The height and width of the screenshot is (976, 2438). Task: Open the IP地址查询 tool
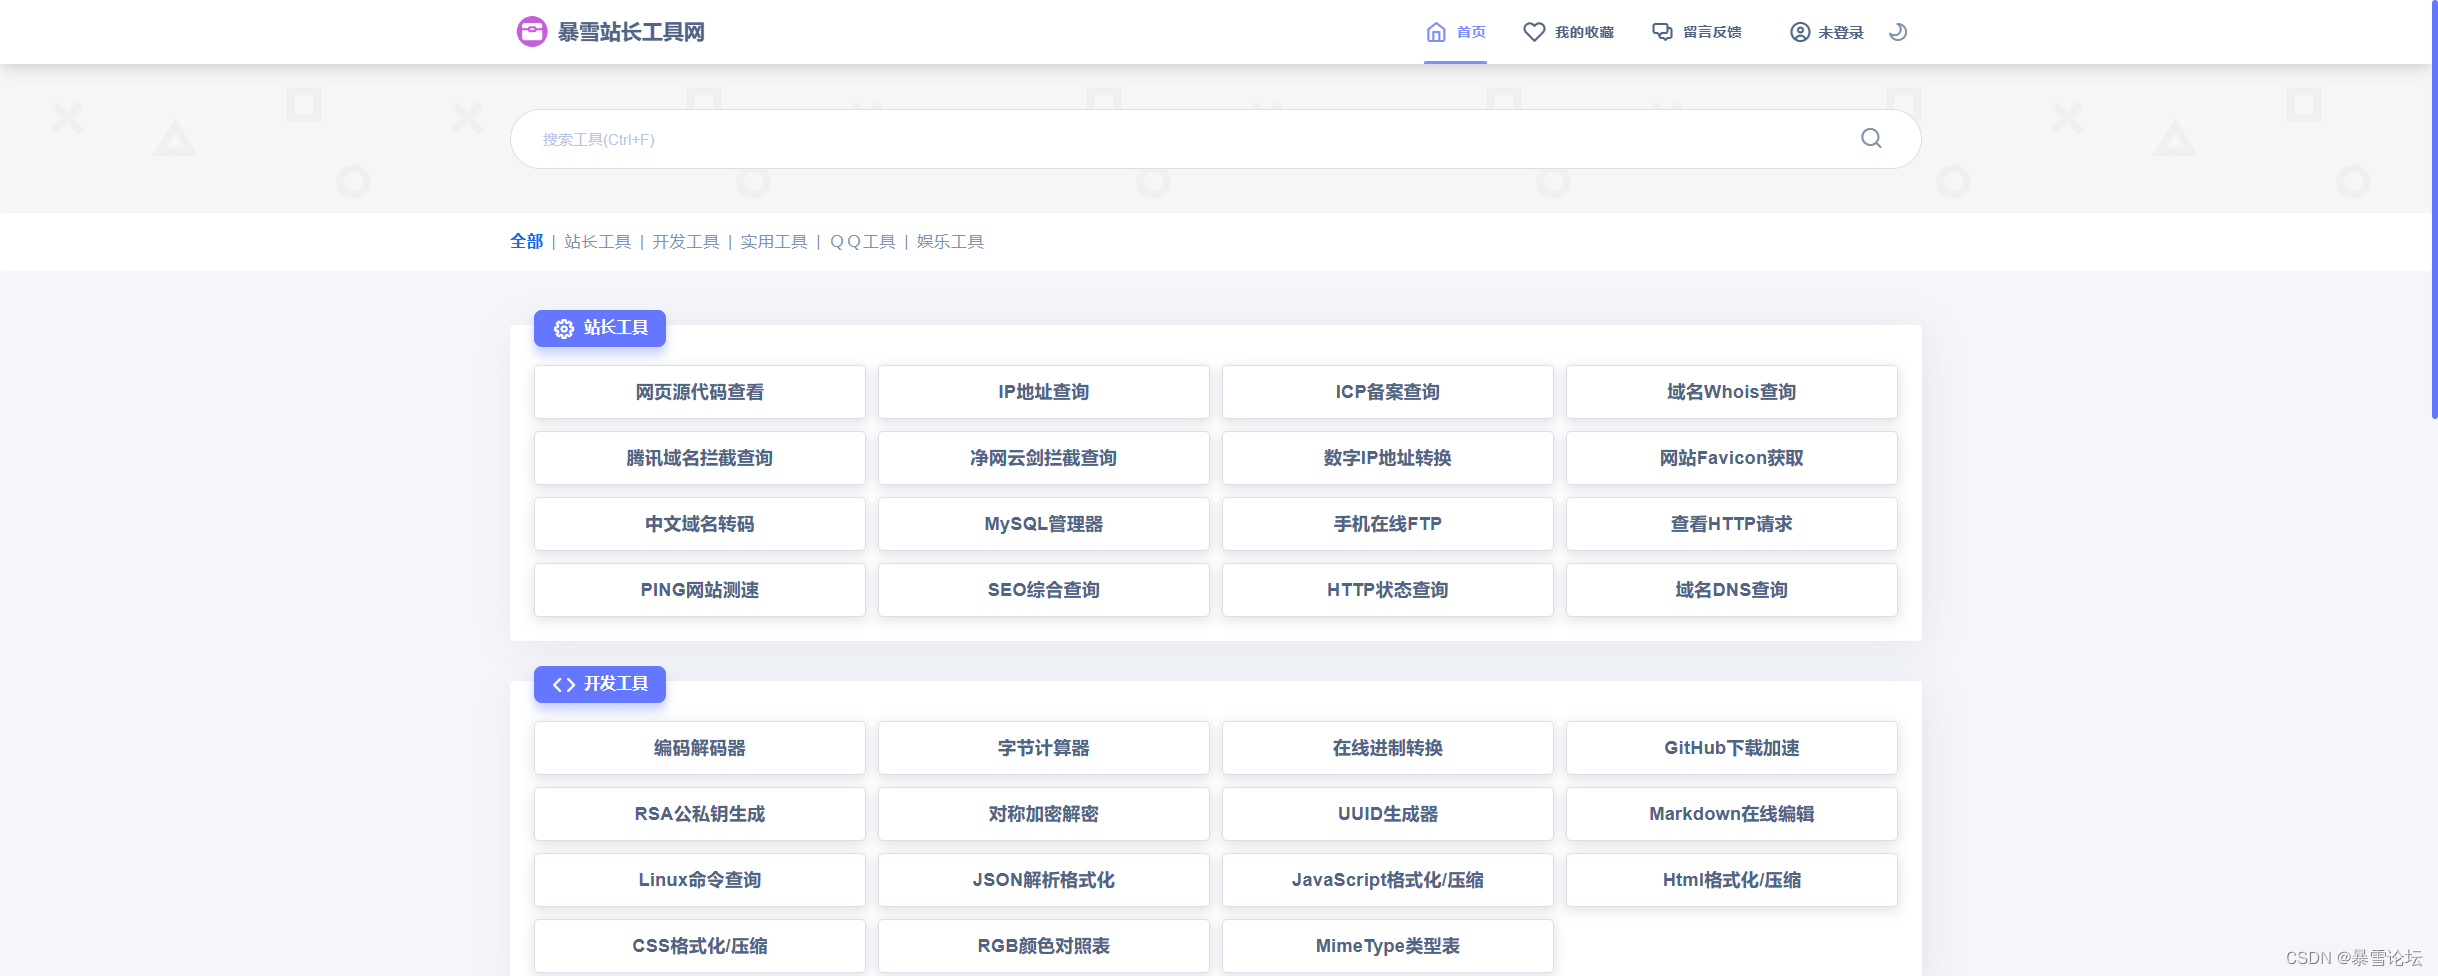[1043, 392]
